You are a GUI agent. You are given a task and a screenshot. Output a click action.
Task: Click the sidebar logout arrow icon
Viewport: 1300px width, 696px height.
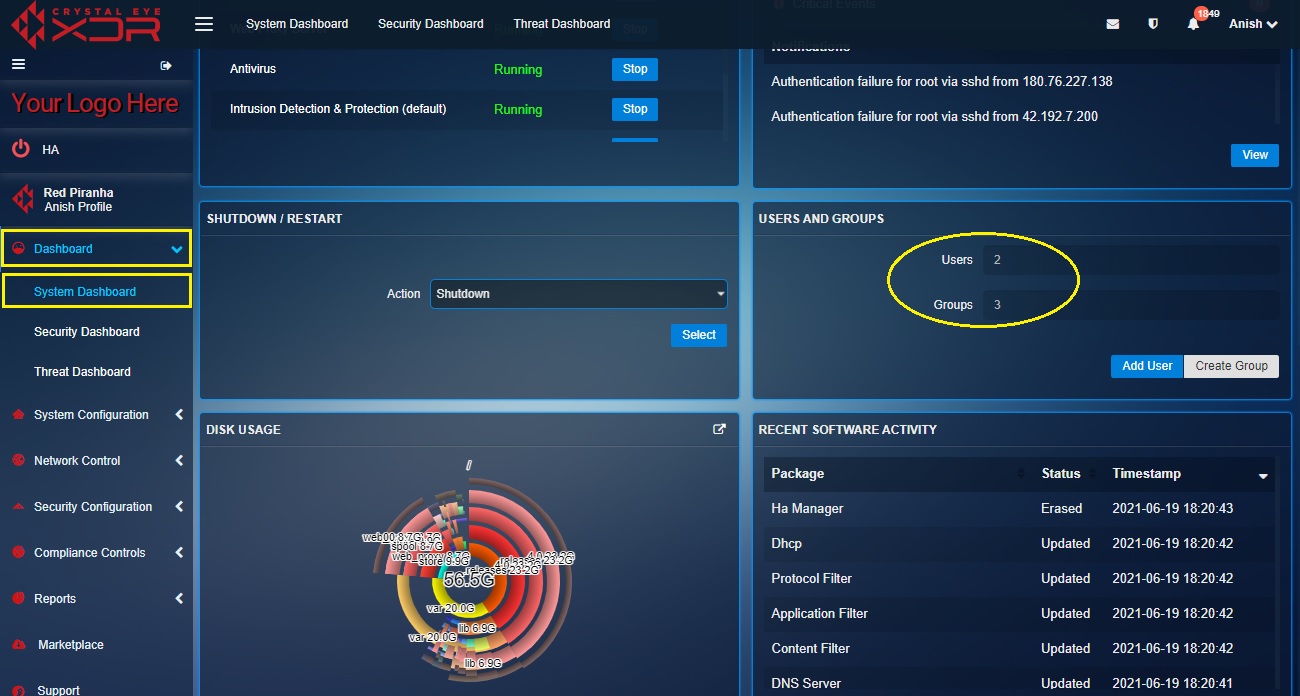[166, 65]
